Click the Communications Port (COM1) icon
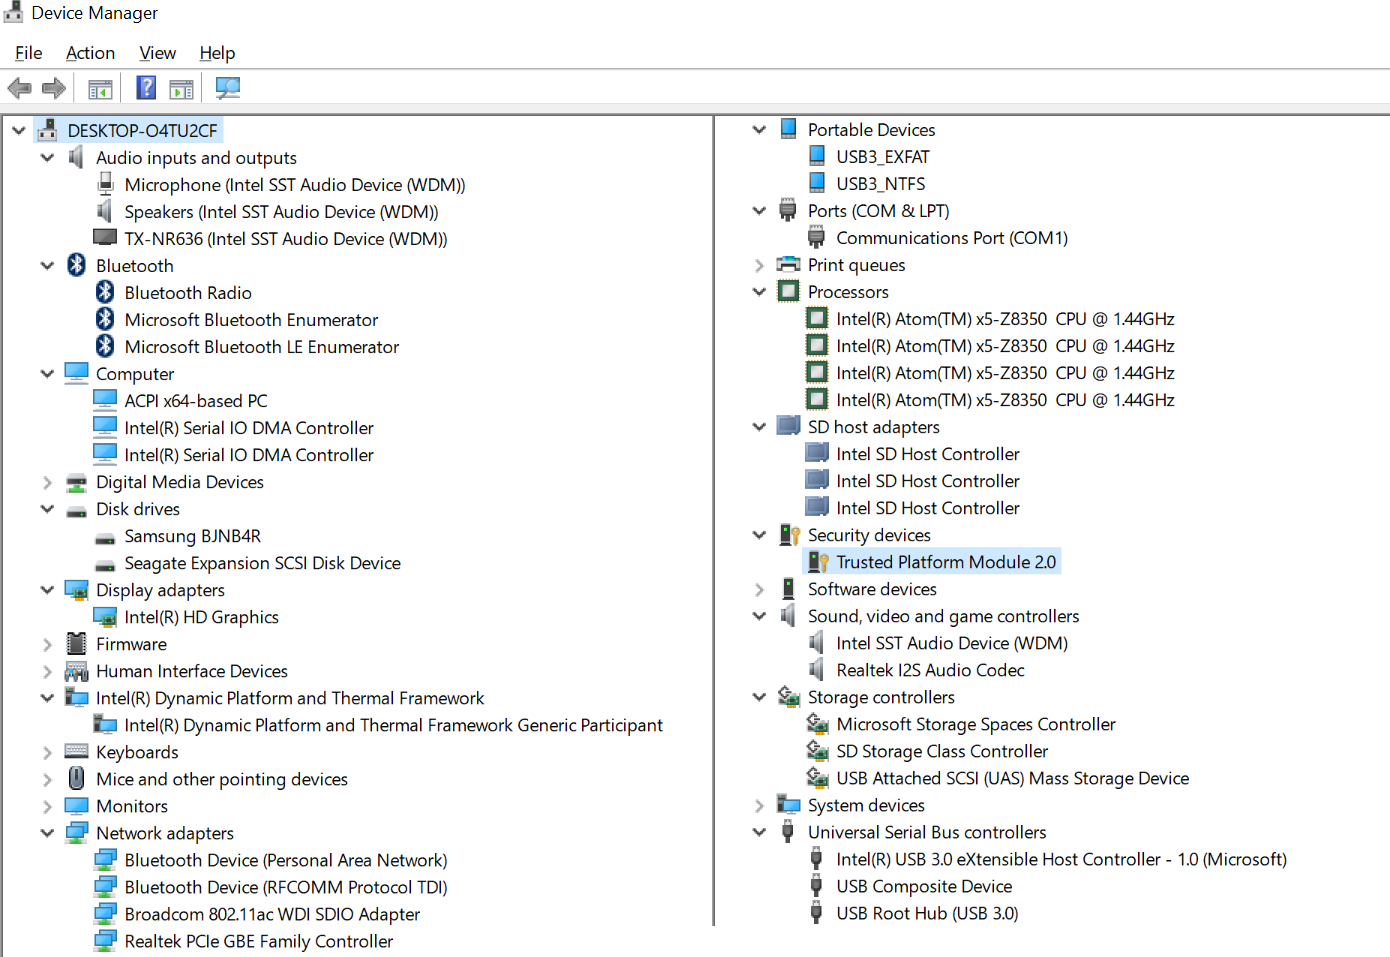This screenshot has height=957, width=1390. [817, 237]
